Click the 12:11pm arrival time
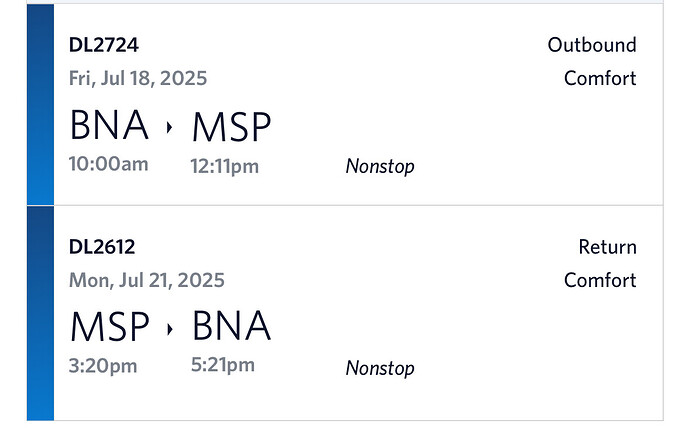Viewport: 690px width, 441px height. click(224, 166)
